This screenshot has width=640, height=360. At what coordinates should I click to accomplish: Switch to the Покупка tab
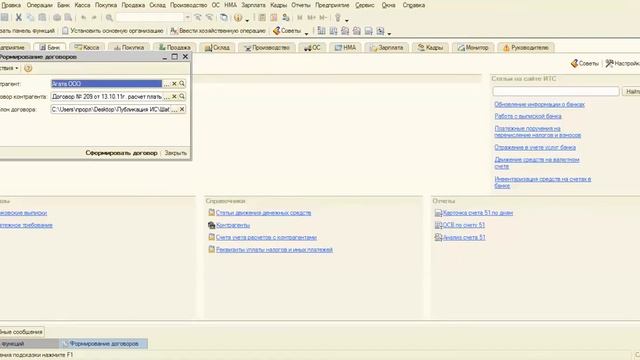[x=129, y=47]
